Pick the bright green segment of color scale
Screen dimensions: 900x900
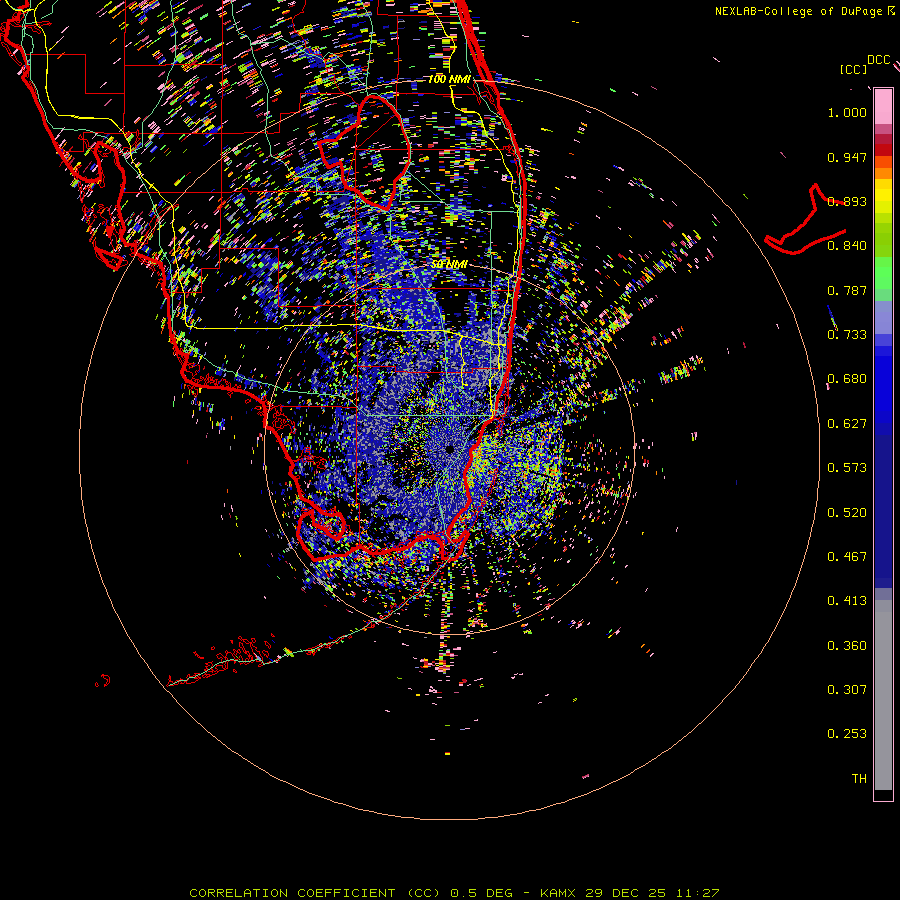883,273
